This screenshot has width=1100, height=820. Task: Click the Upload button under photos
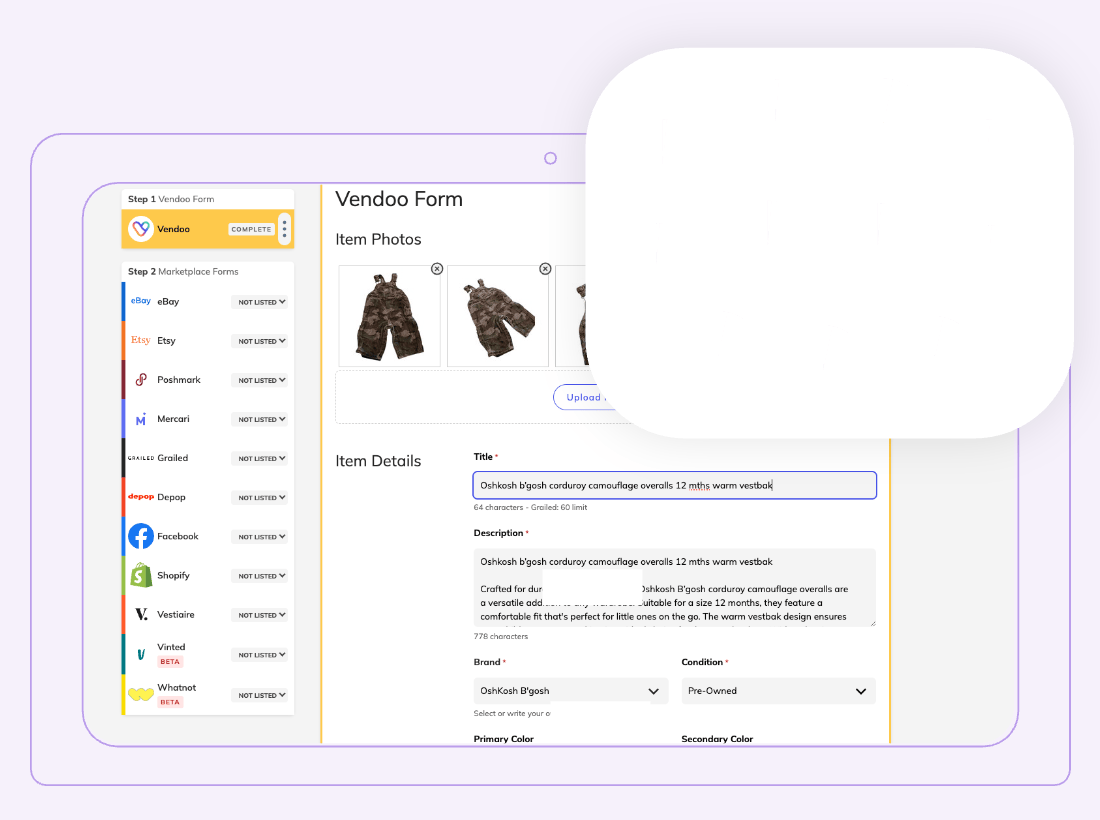[581, 397]
